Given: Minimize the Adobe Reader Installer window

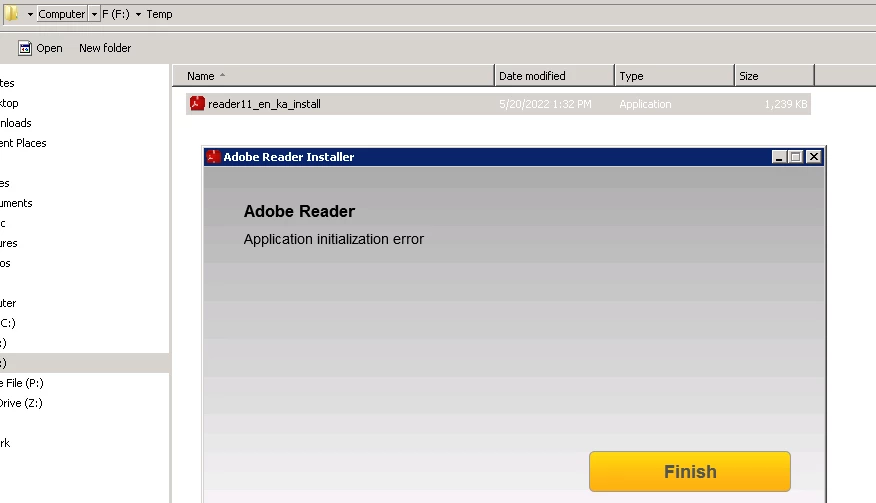Looking at the screenshot, I should pos(779,157).
